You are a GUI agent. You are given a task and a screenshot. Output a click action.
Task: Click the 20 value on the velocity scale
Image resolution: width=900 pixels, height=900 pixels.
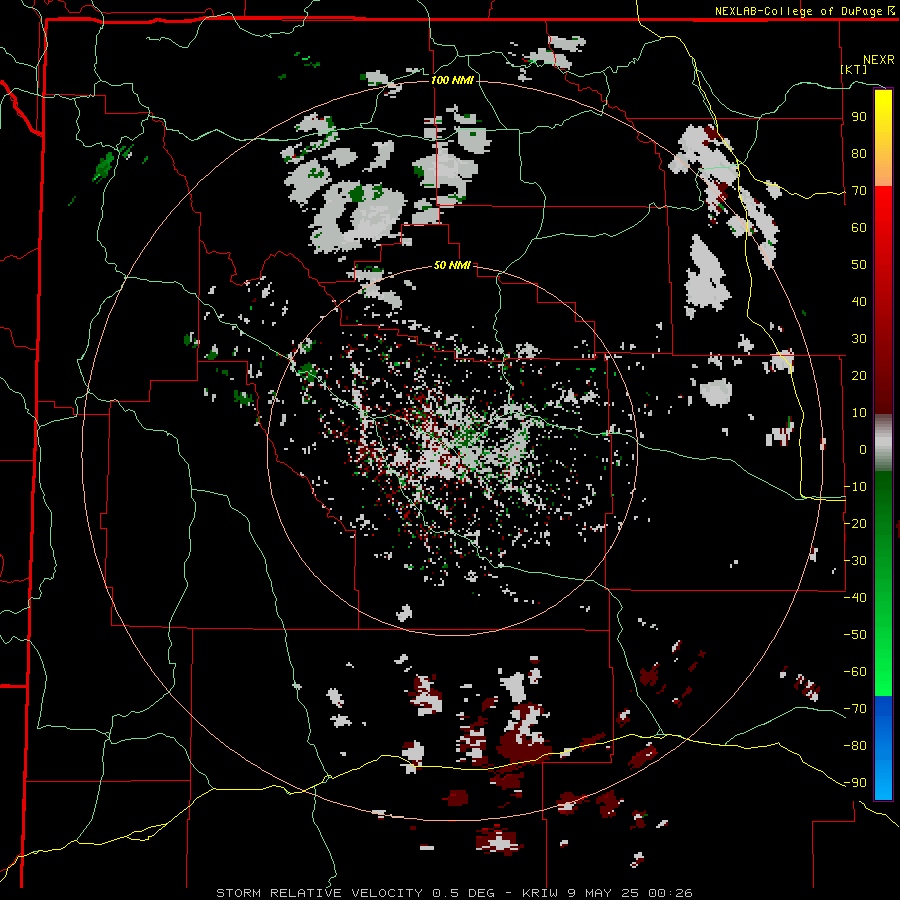click(859, 375)
